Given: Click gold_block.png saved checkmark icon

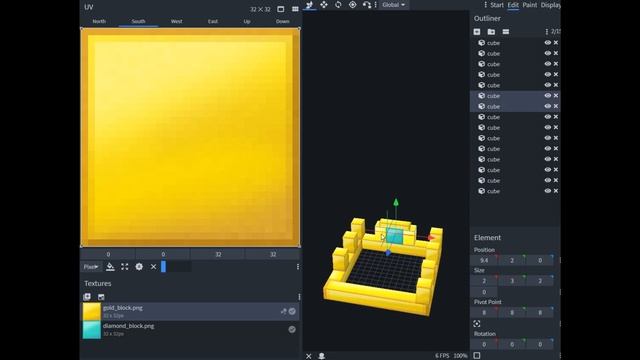Looking at the screenshot, I should (x=292, y=311).
